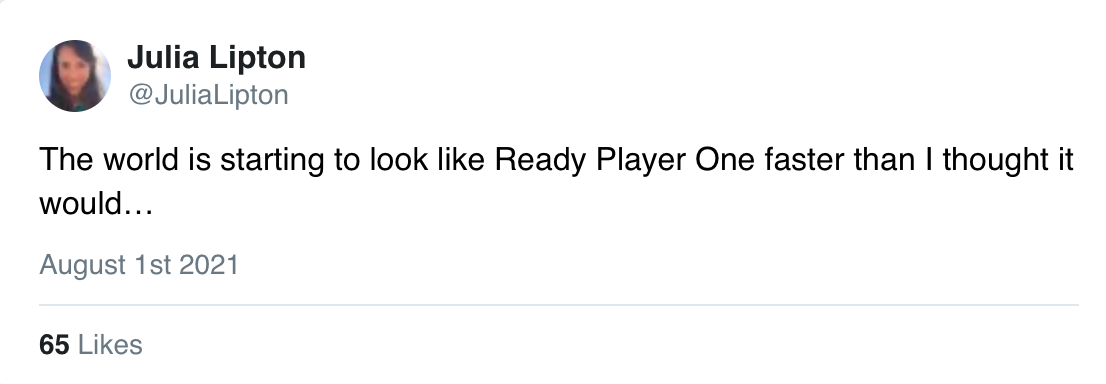This screenshot has height=384, width=1106.
Task: Open Julia Lipton's profile avatar
Action: point(75,76)
